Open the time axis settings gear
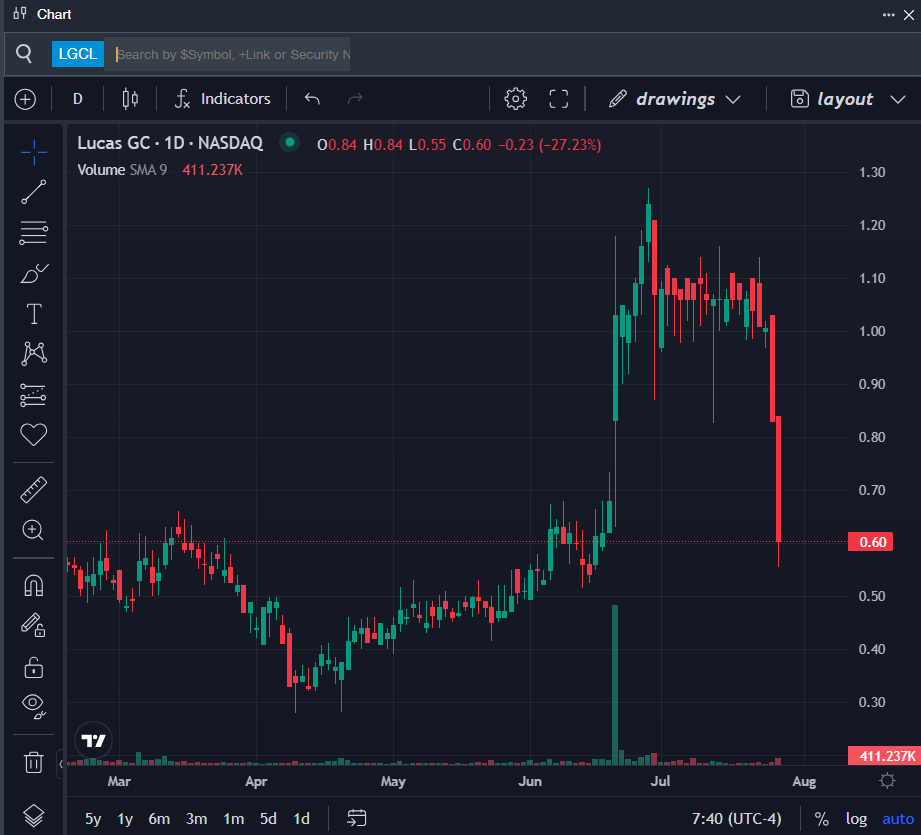 tap(887, 780)
